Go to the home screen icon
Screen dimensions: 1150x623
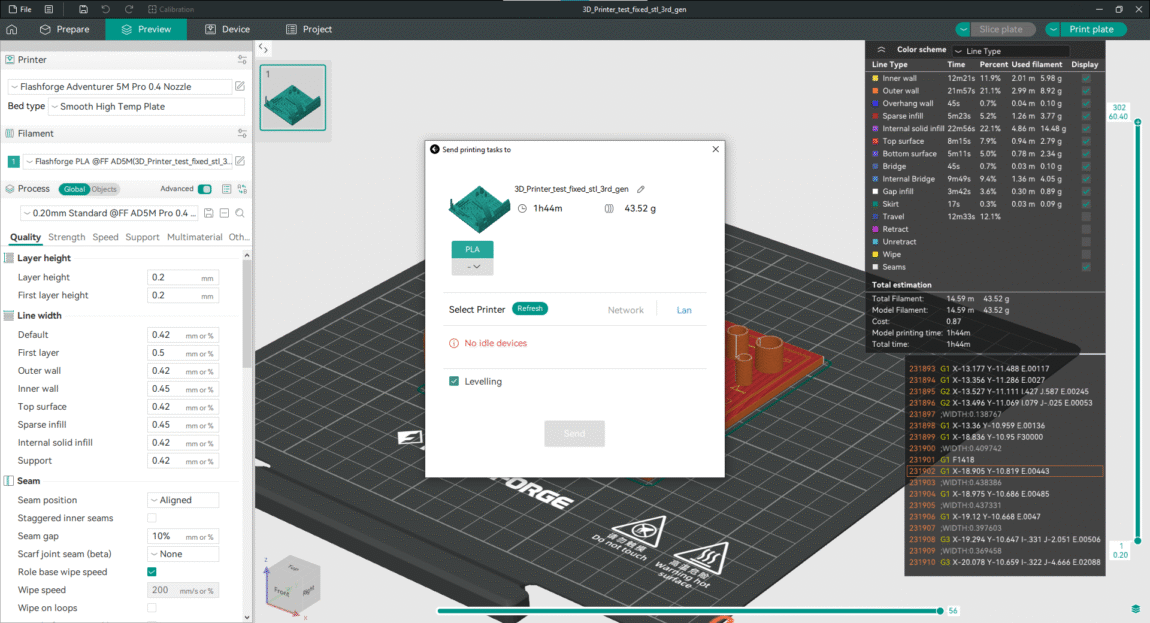pyautogui.click(x=12, y=29)
